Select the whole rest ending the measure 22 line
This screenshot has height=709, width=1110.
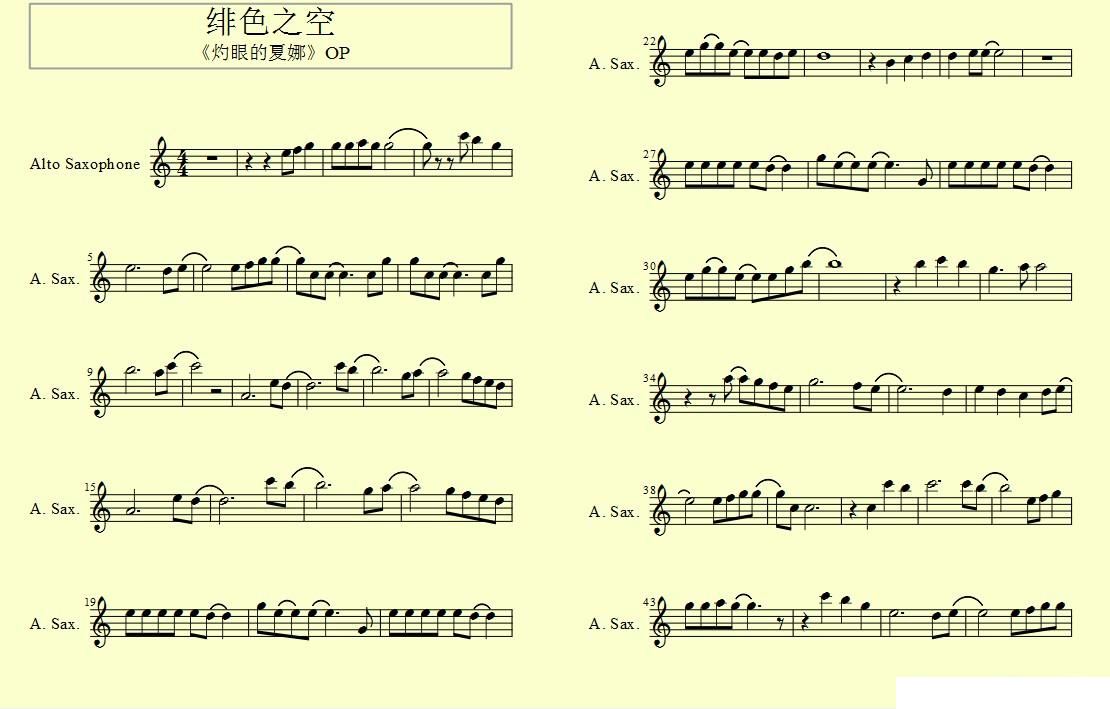point(1047,58)
